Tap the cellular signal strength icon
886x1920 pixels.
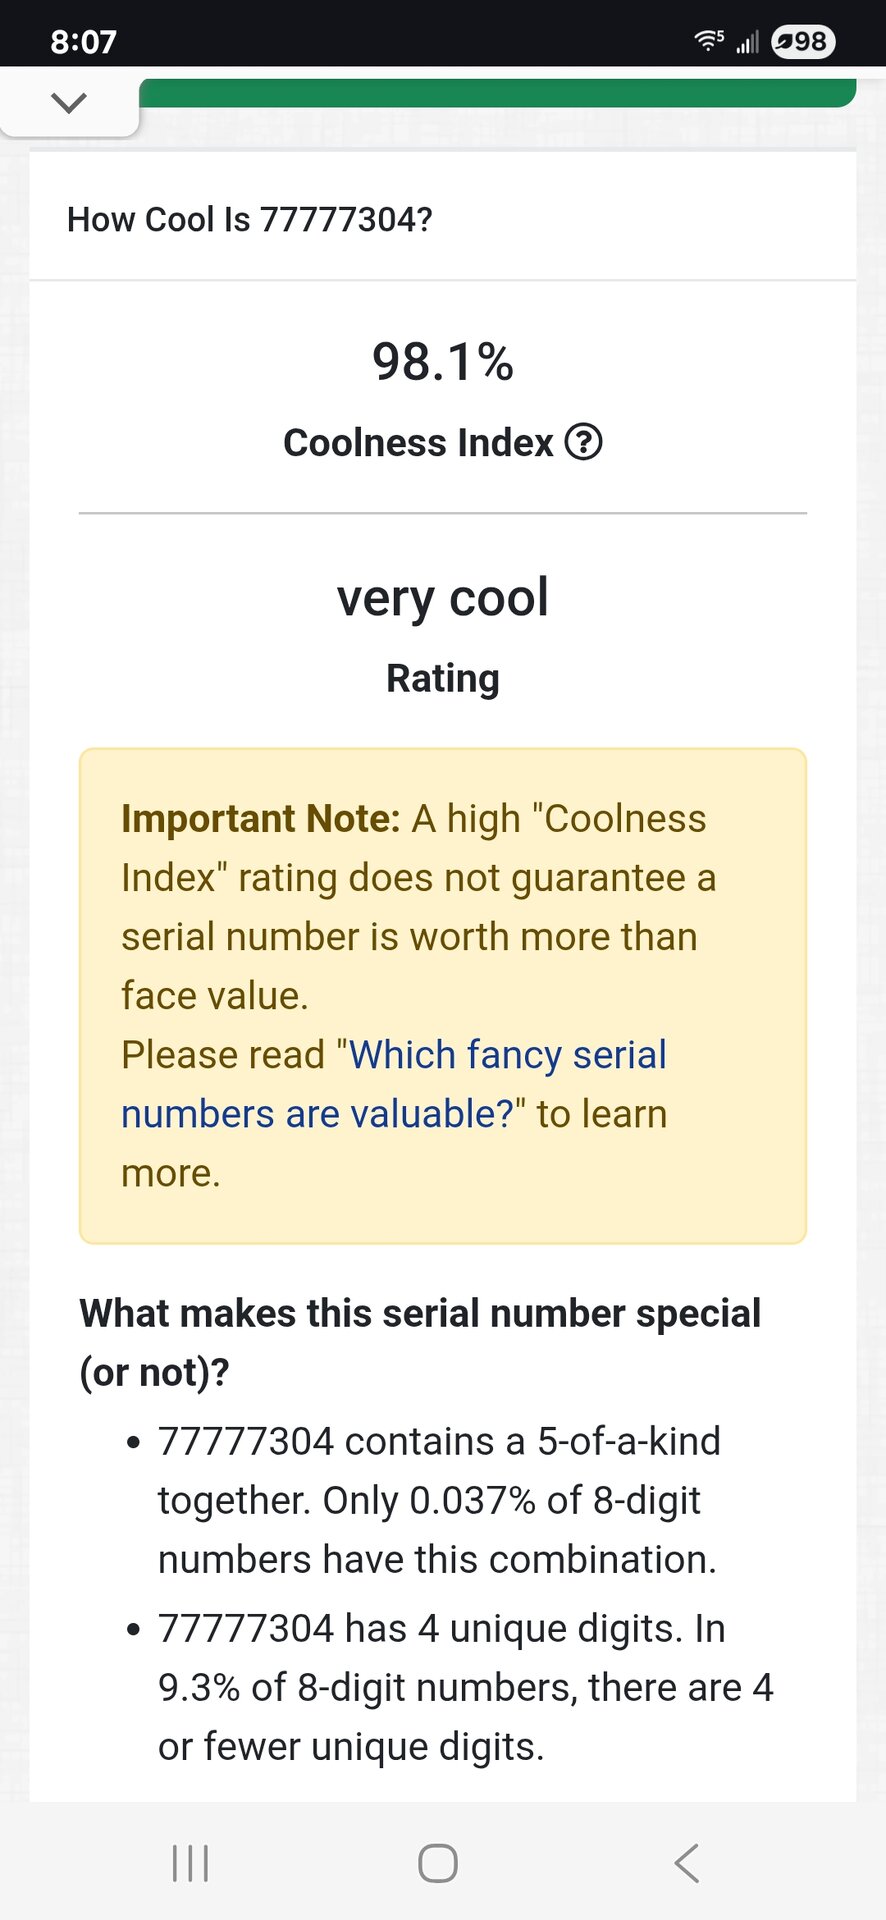[x=747, y=42]
